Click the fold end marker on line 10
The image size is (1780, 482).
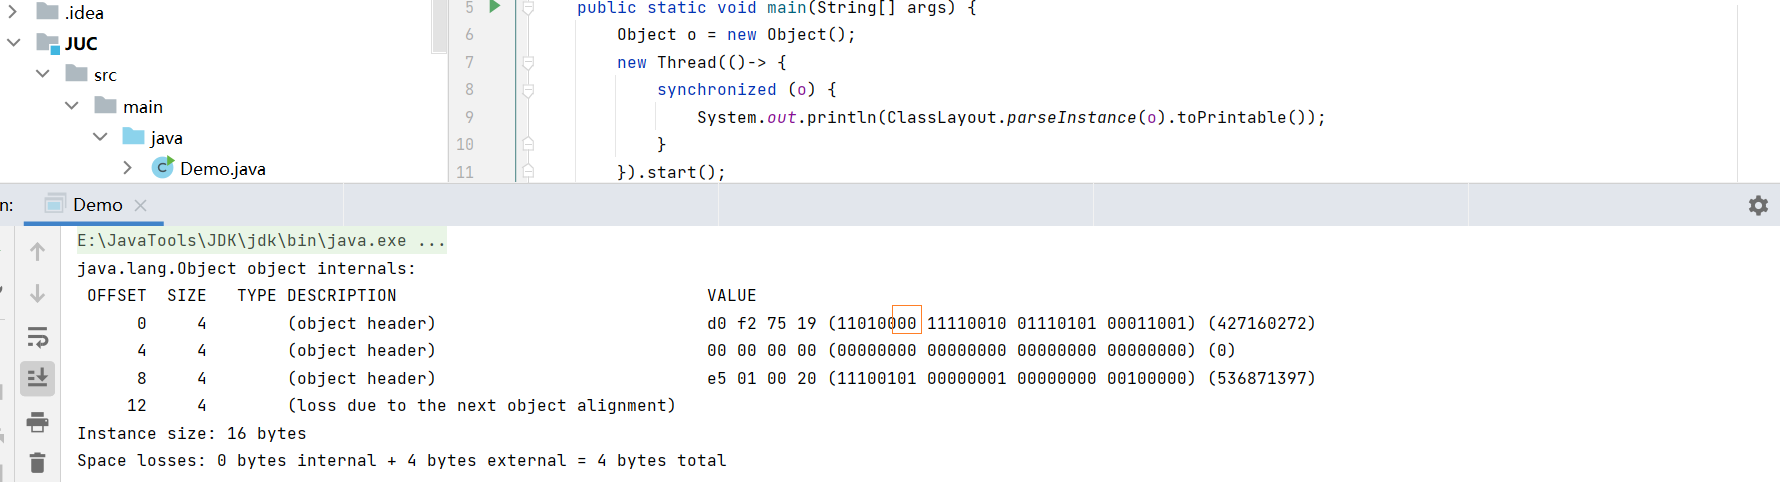528,144
